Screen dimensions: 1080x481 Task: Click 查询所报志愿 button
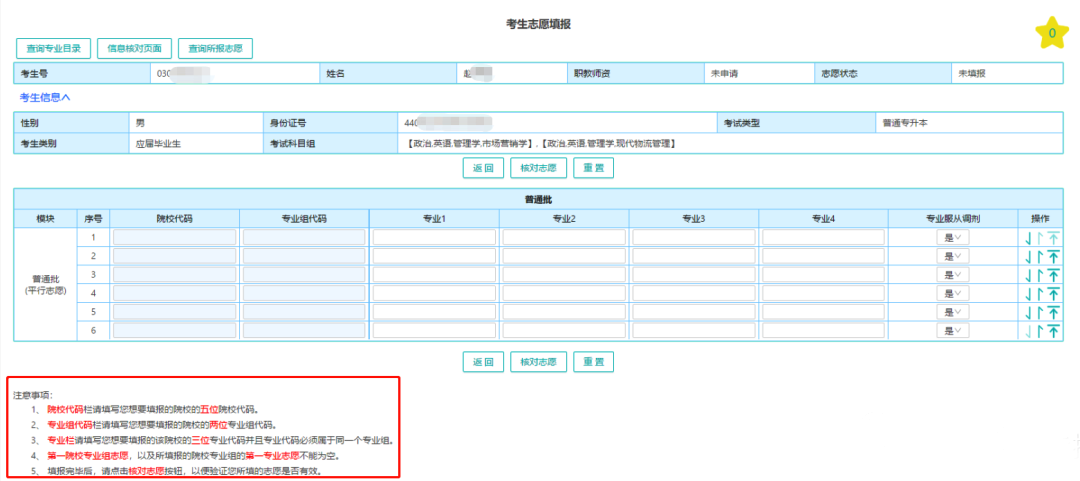click(x=215, y=48)
